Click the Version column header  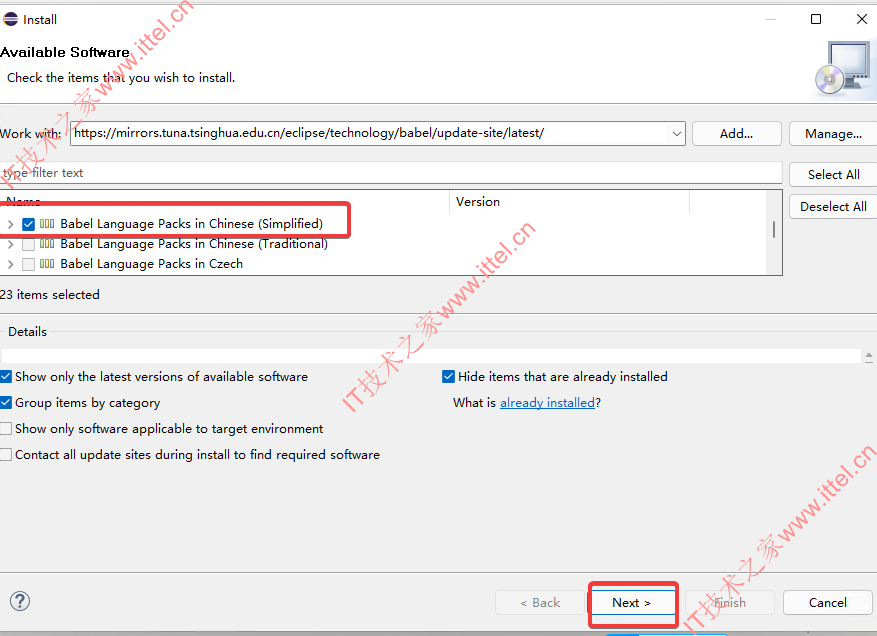[x=569, y=202]
